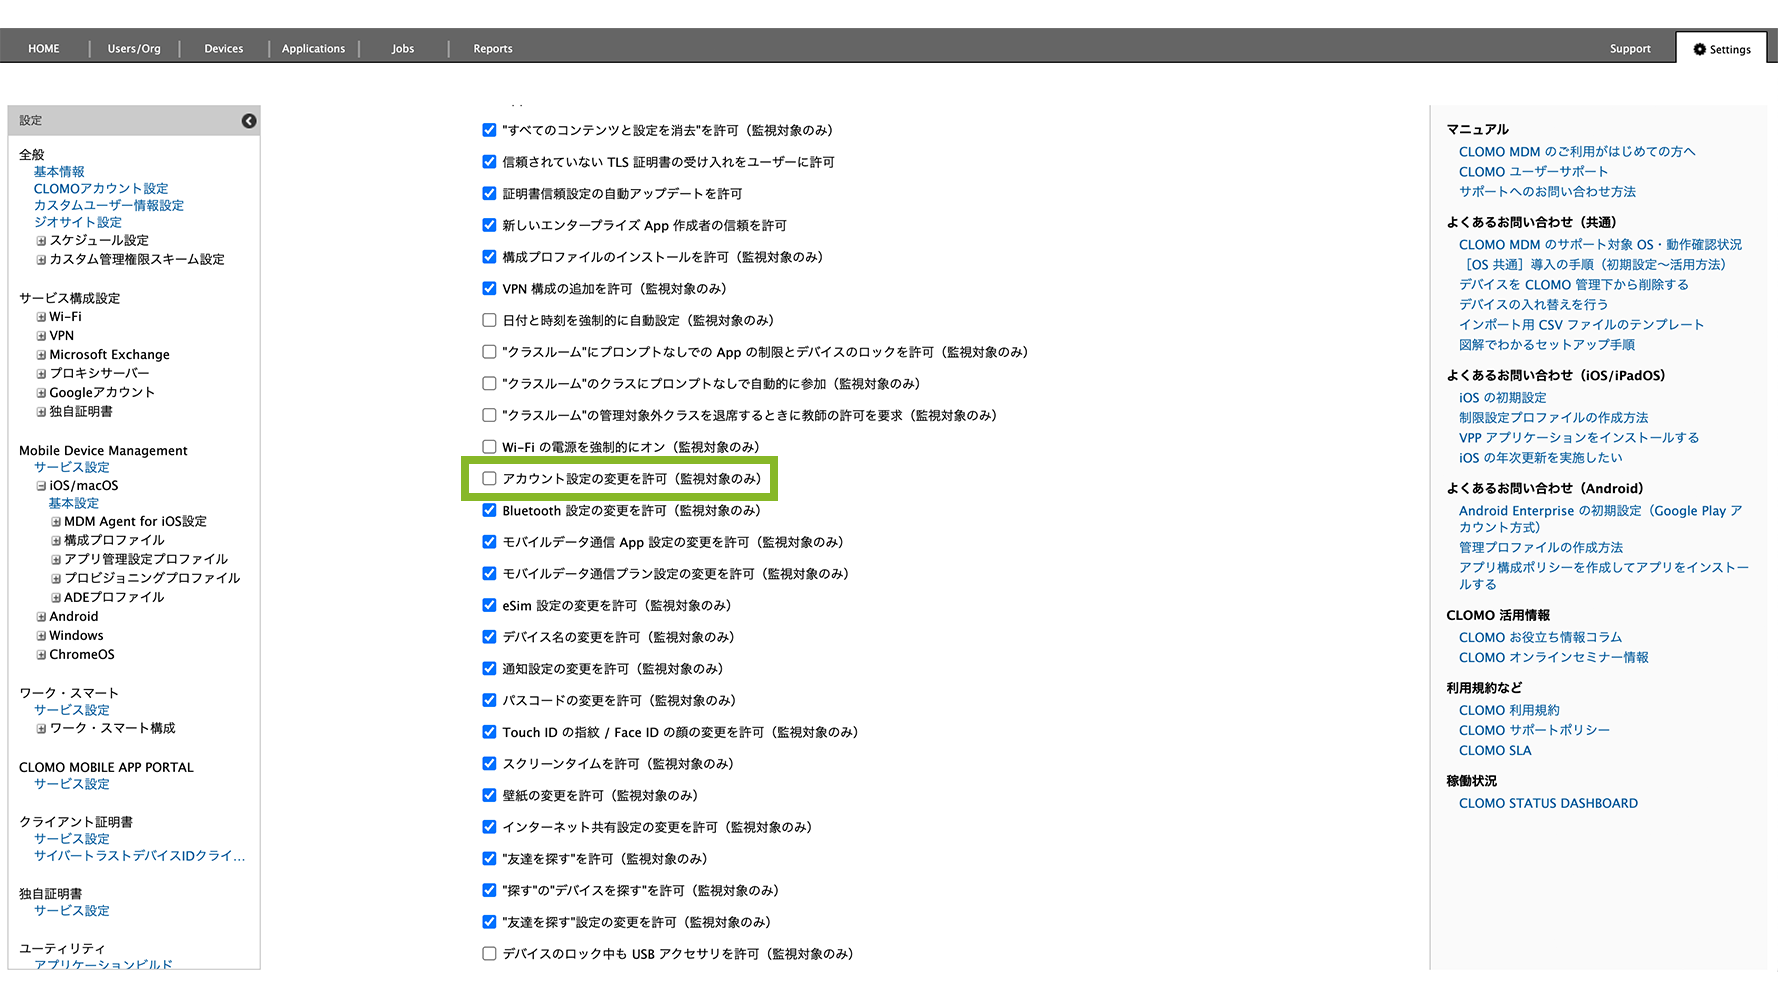Go to the Reports tab

[x=492, y=49]
